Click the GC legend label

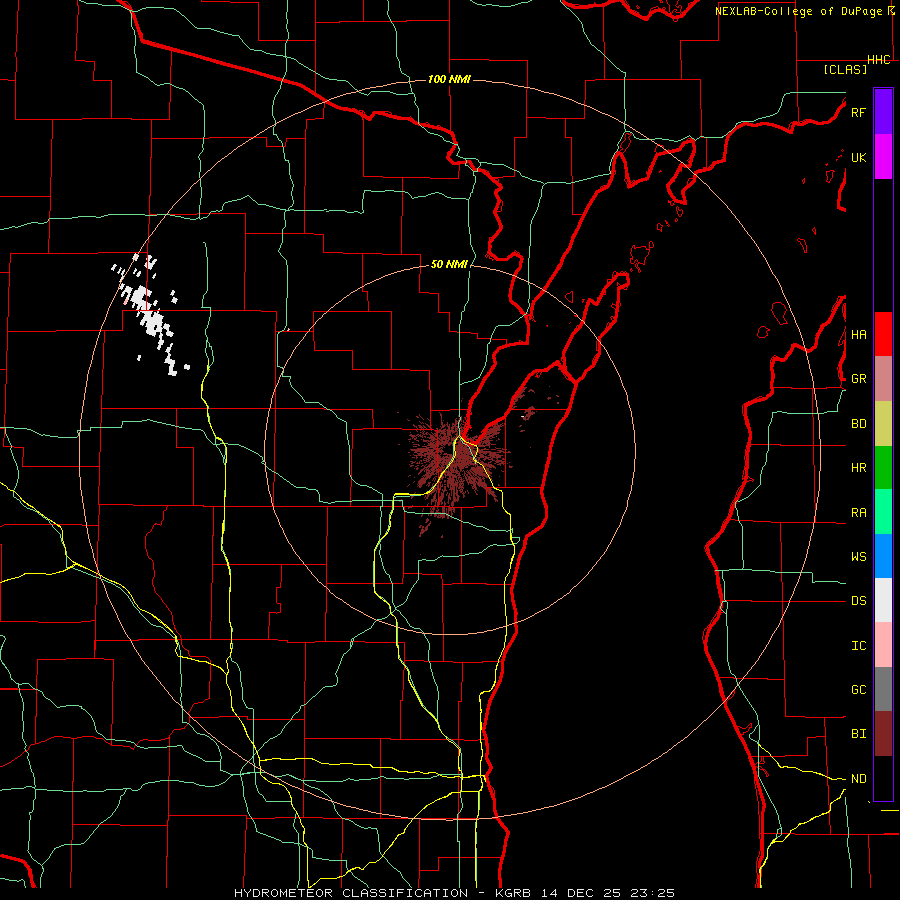tap(858, 689)
